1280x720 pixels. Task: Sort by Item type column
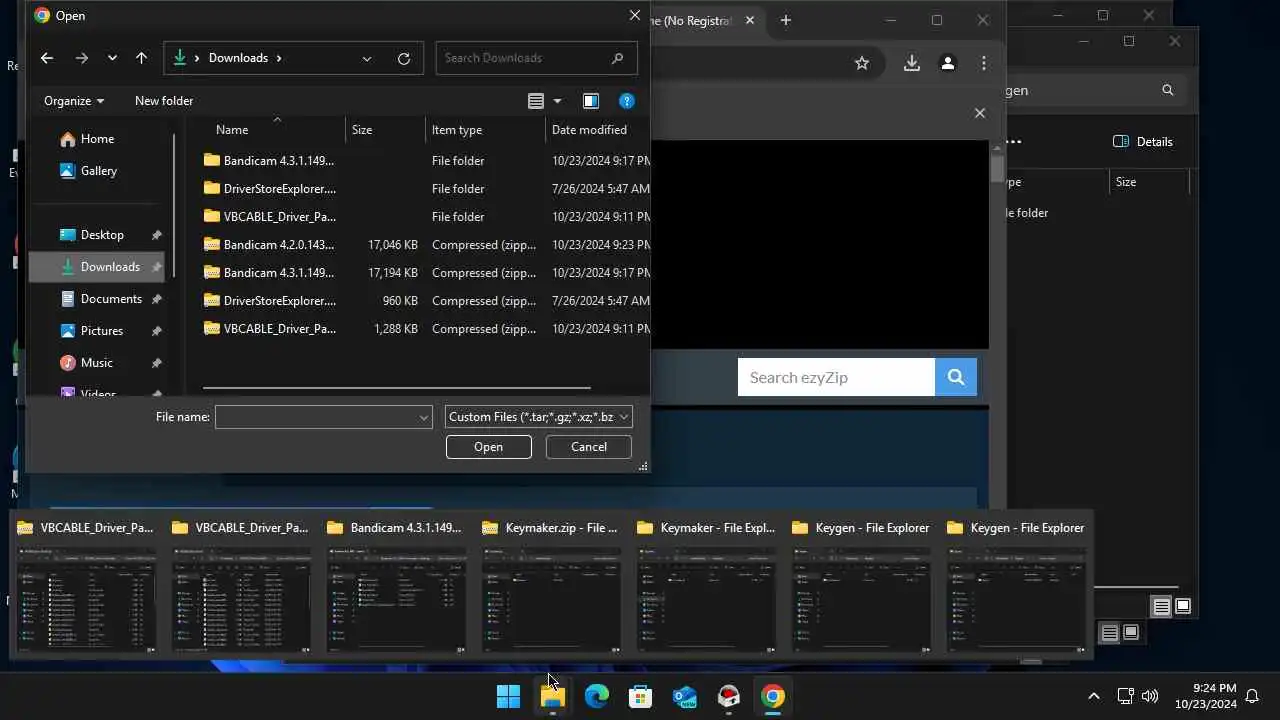tap(457, 130)
